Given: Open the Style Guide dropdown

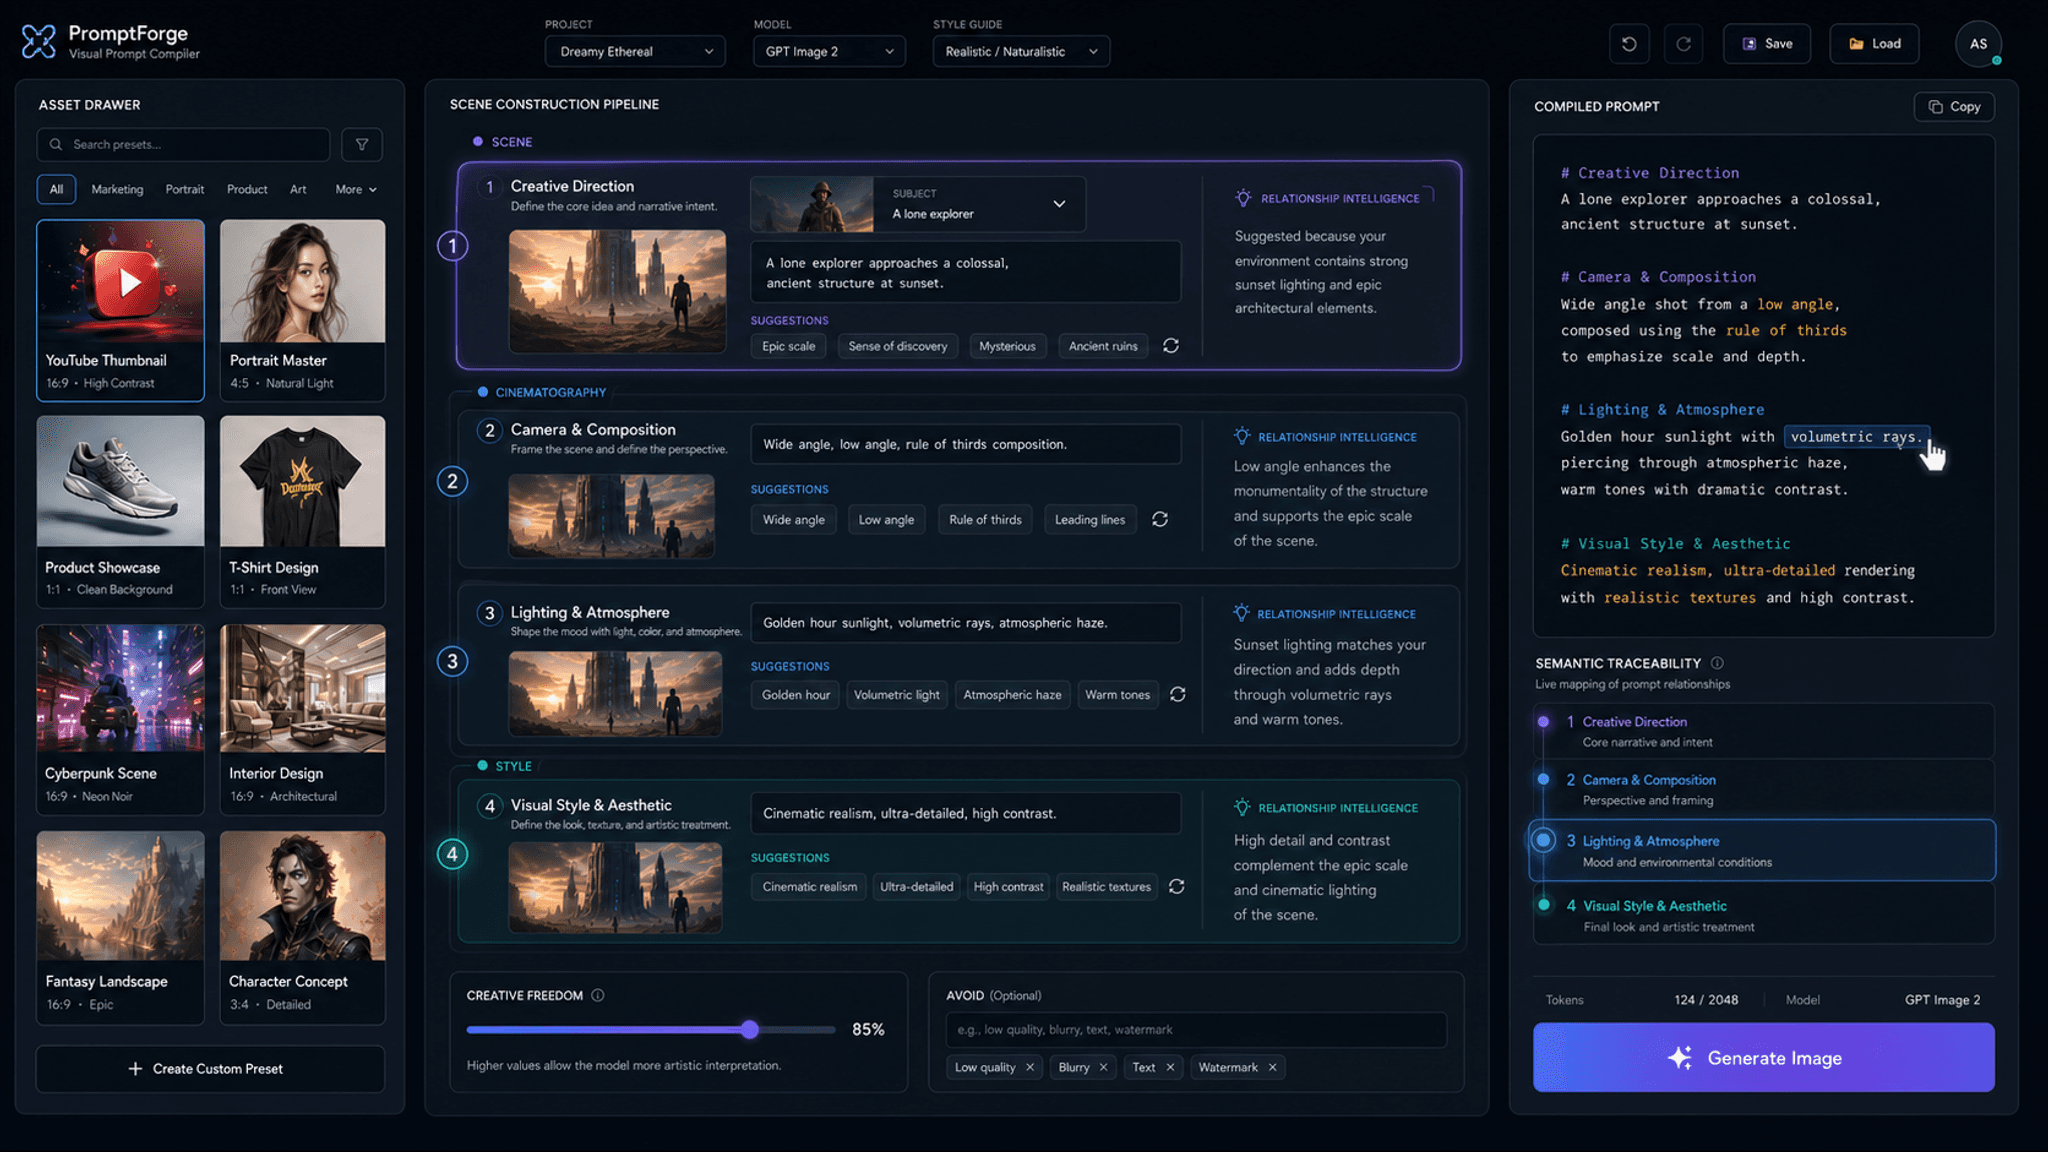Looking at the screenshot, I should coord(1021,51).
